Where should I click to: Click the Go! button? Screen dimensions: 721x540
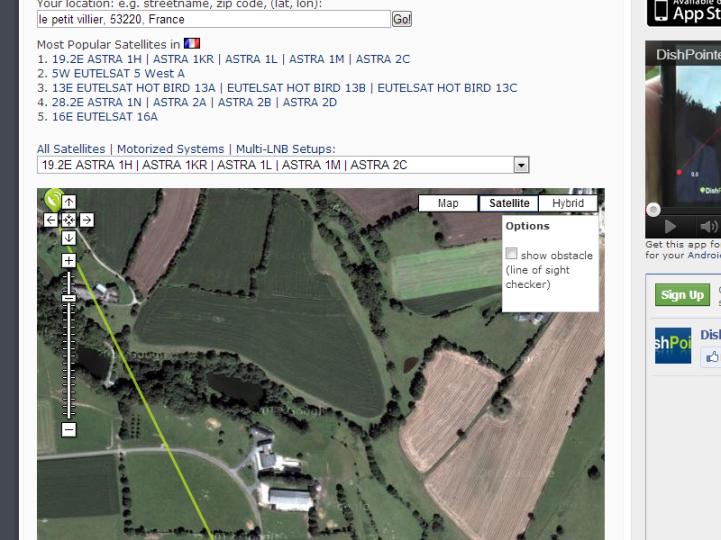tap(401, 19)
